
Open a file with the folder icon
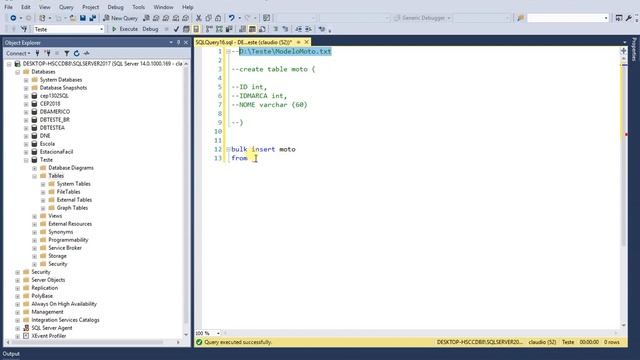click(x=73, y=18)
